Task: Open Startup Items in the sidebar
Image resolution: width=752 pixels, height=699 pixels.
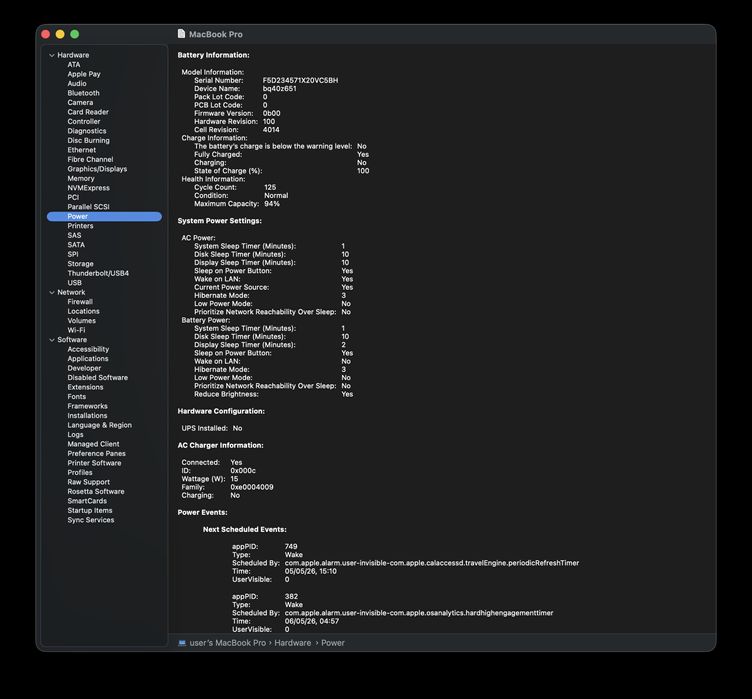Action: pos(90,510)
